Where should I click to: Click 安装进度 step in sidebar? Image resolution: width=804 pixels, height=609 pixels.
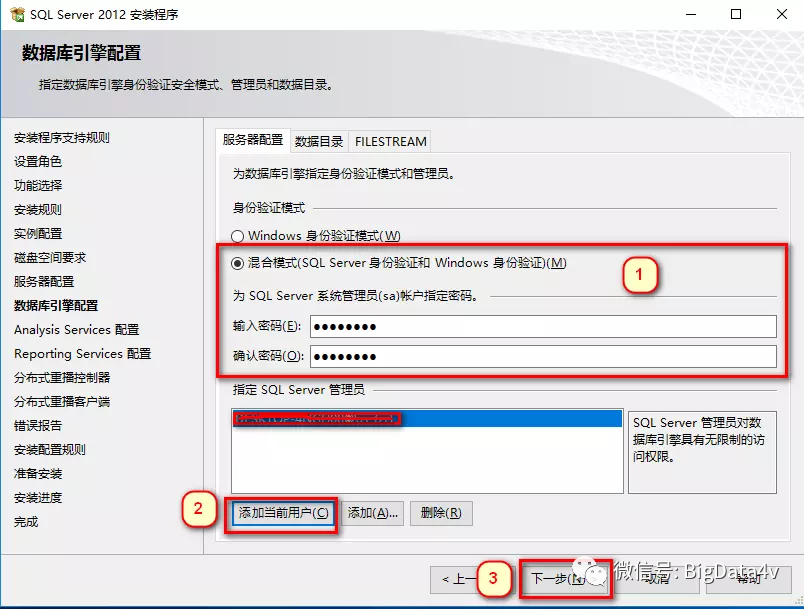(37, 498)
